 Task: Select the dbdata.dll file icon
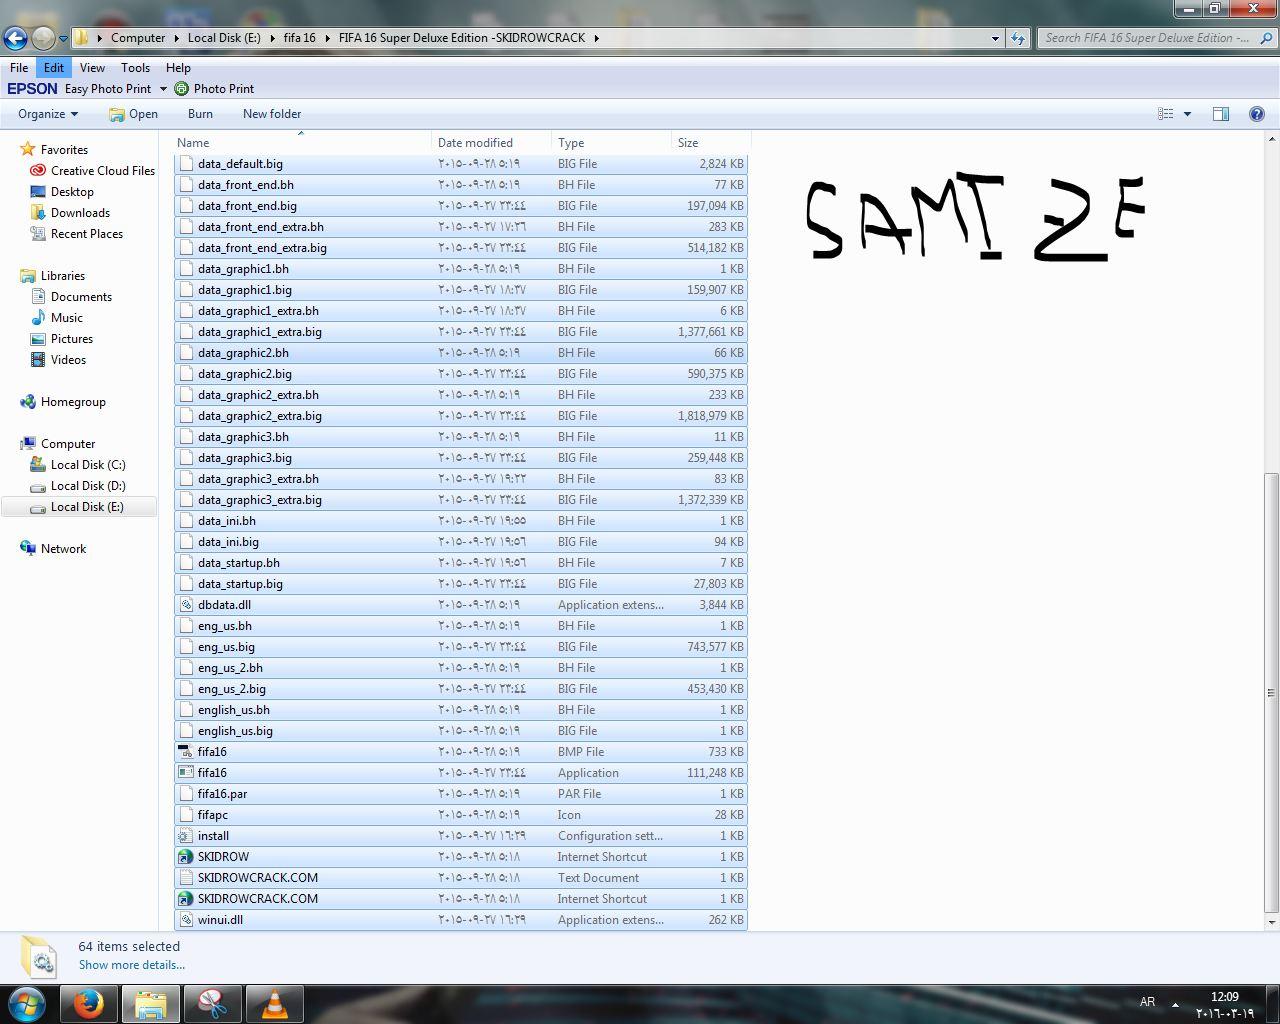point(185,605)
